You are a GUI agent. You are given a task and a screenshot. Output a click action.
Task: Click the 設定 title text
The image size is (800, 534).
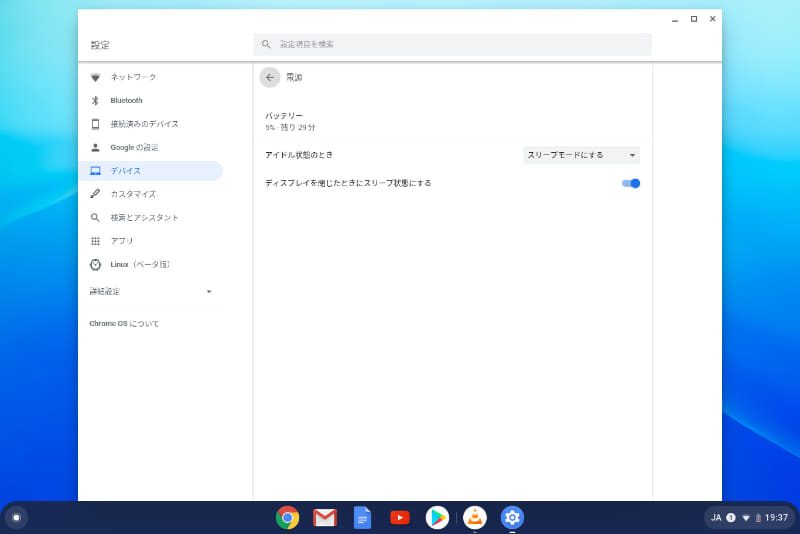point(100,45)
